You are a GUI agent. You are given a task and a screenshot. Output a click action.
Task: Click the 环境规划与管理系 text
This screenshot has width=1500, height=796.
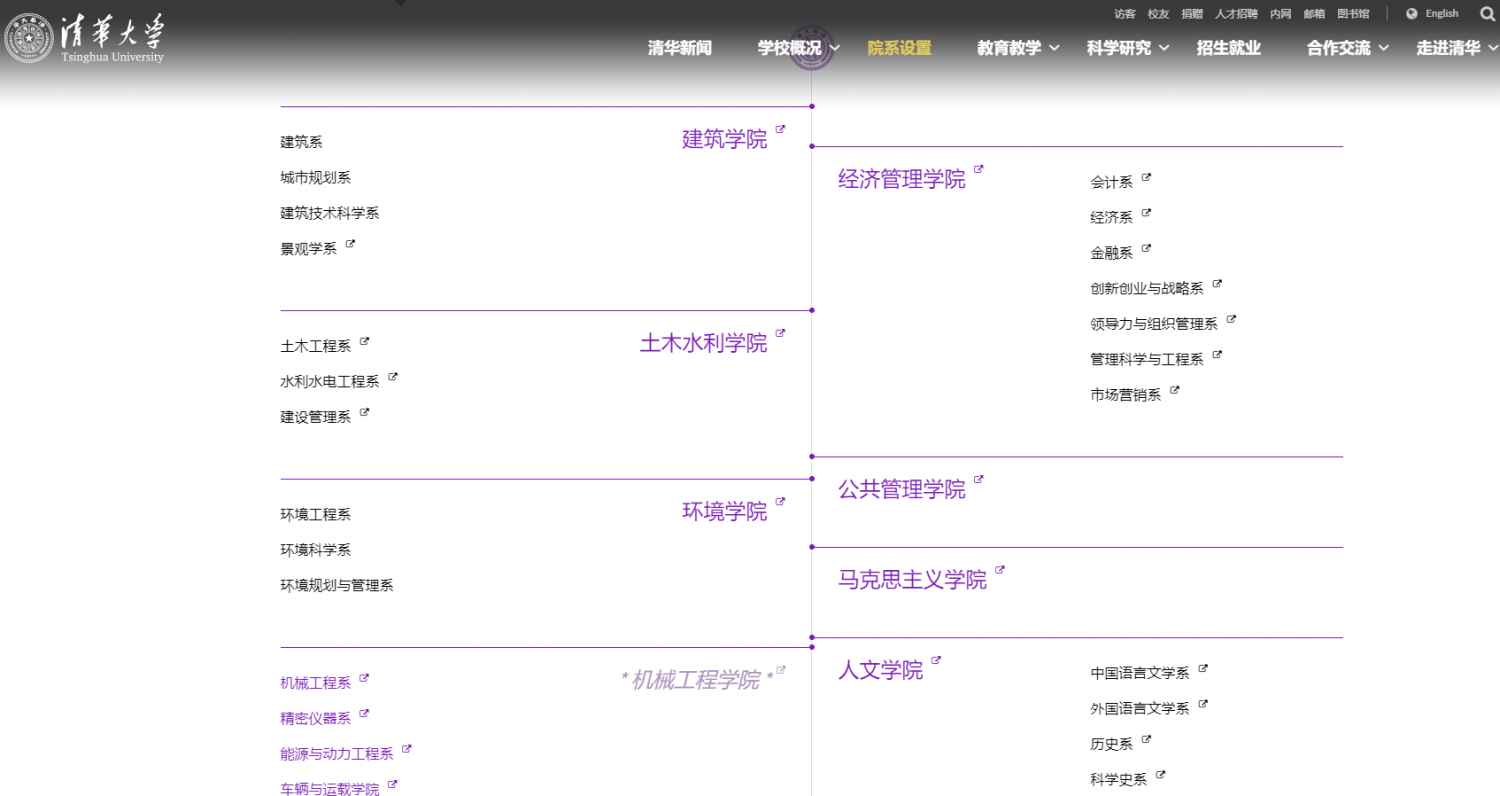[337, 585]
